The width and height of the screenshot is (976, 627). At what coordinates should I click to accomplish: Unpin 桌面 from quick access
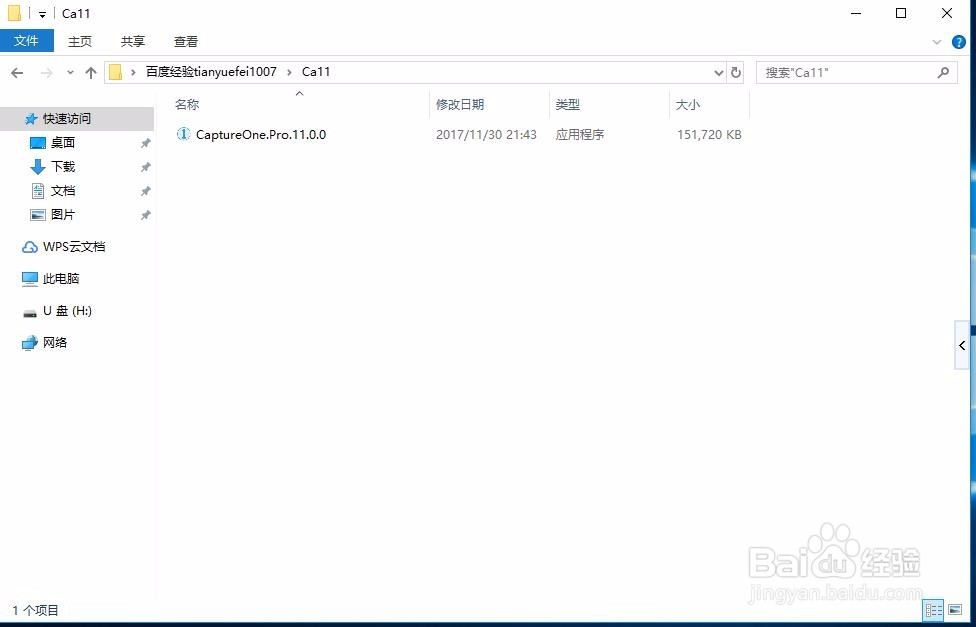pos(145,143)
